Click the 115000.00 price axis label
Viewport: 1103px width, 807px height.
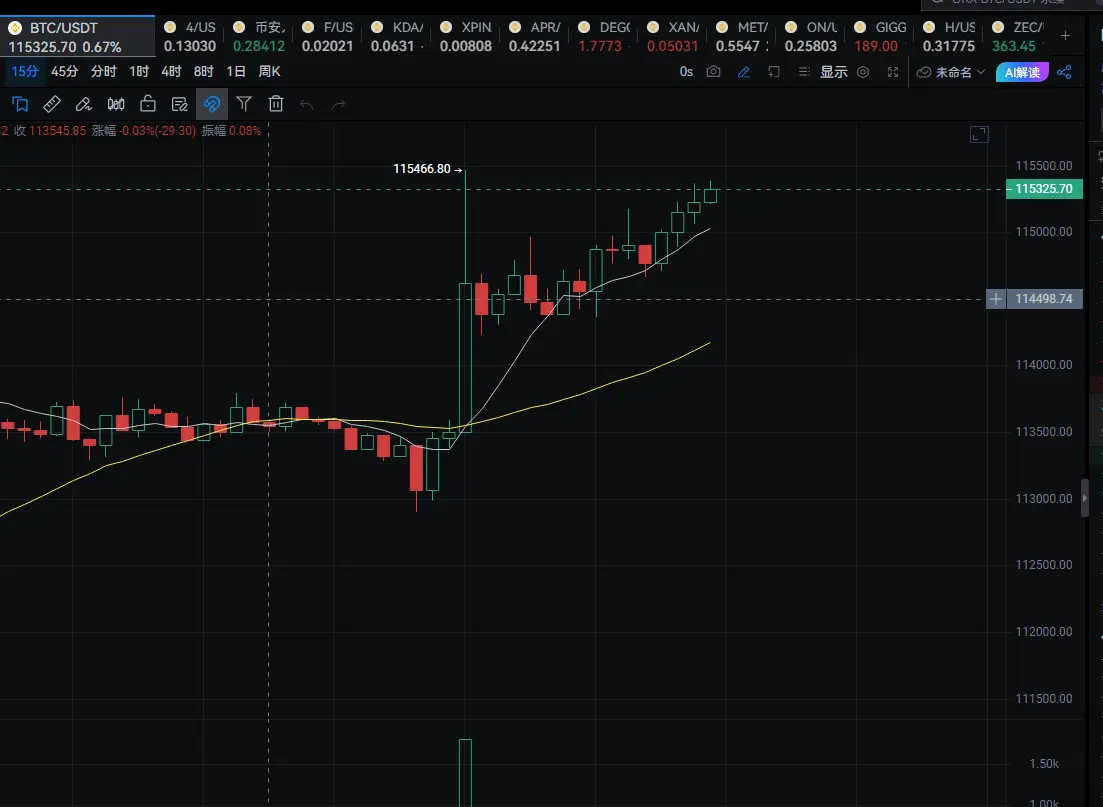pos(1044,231)
